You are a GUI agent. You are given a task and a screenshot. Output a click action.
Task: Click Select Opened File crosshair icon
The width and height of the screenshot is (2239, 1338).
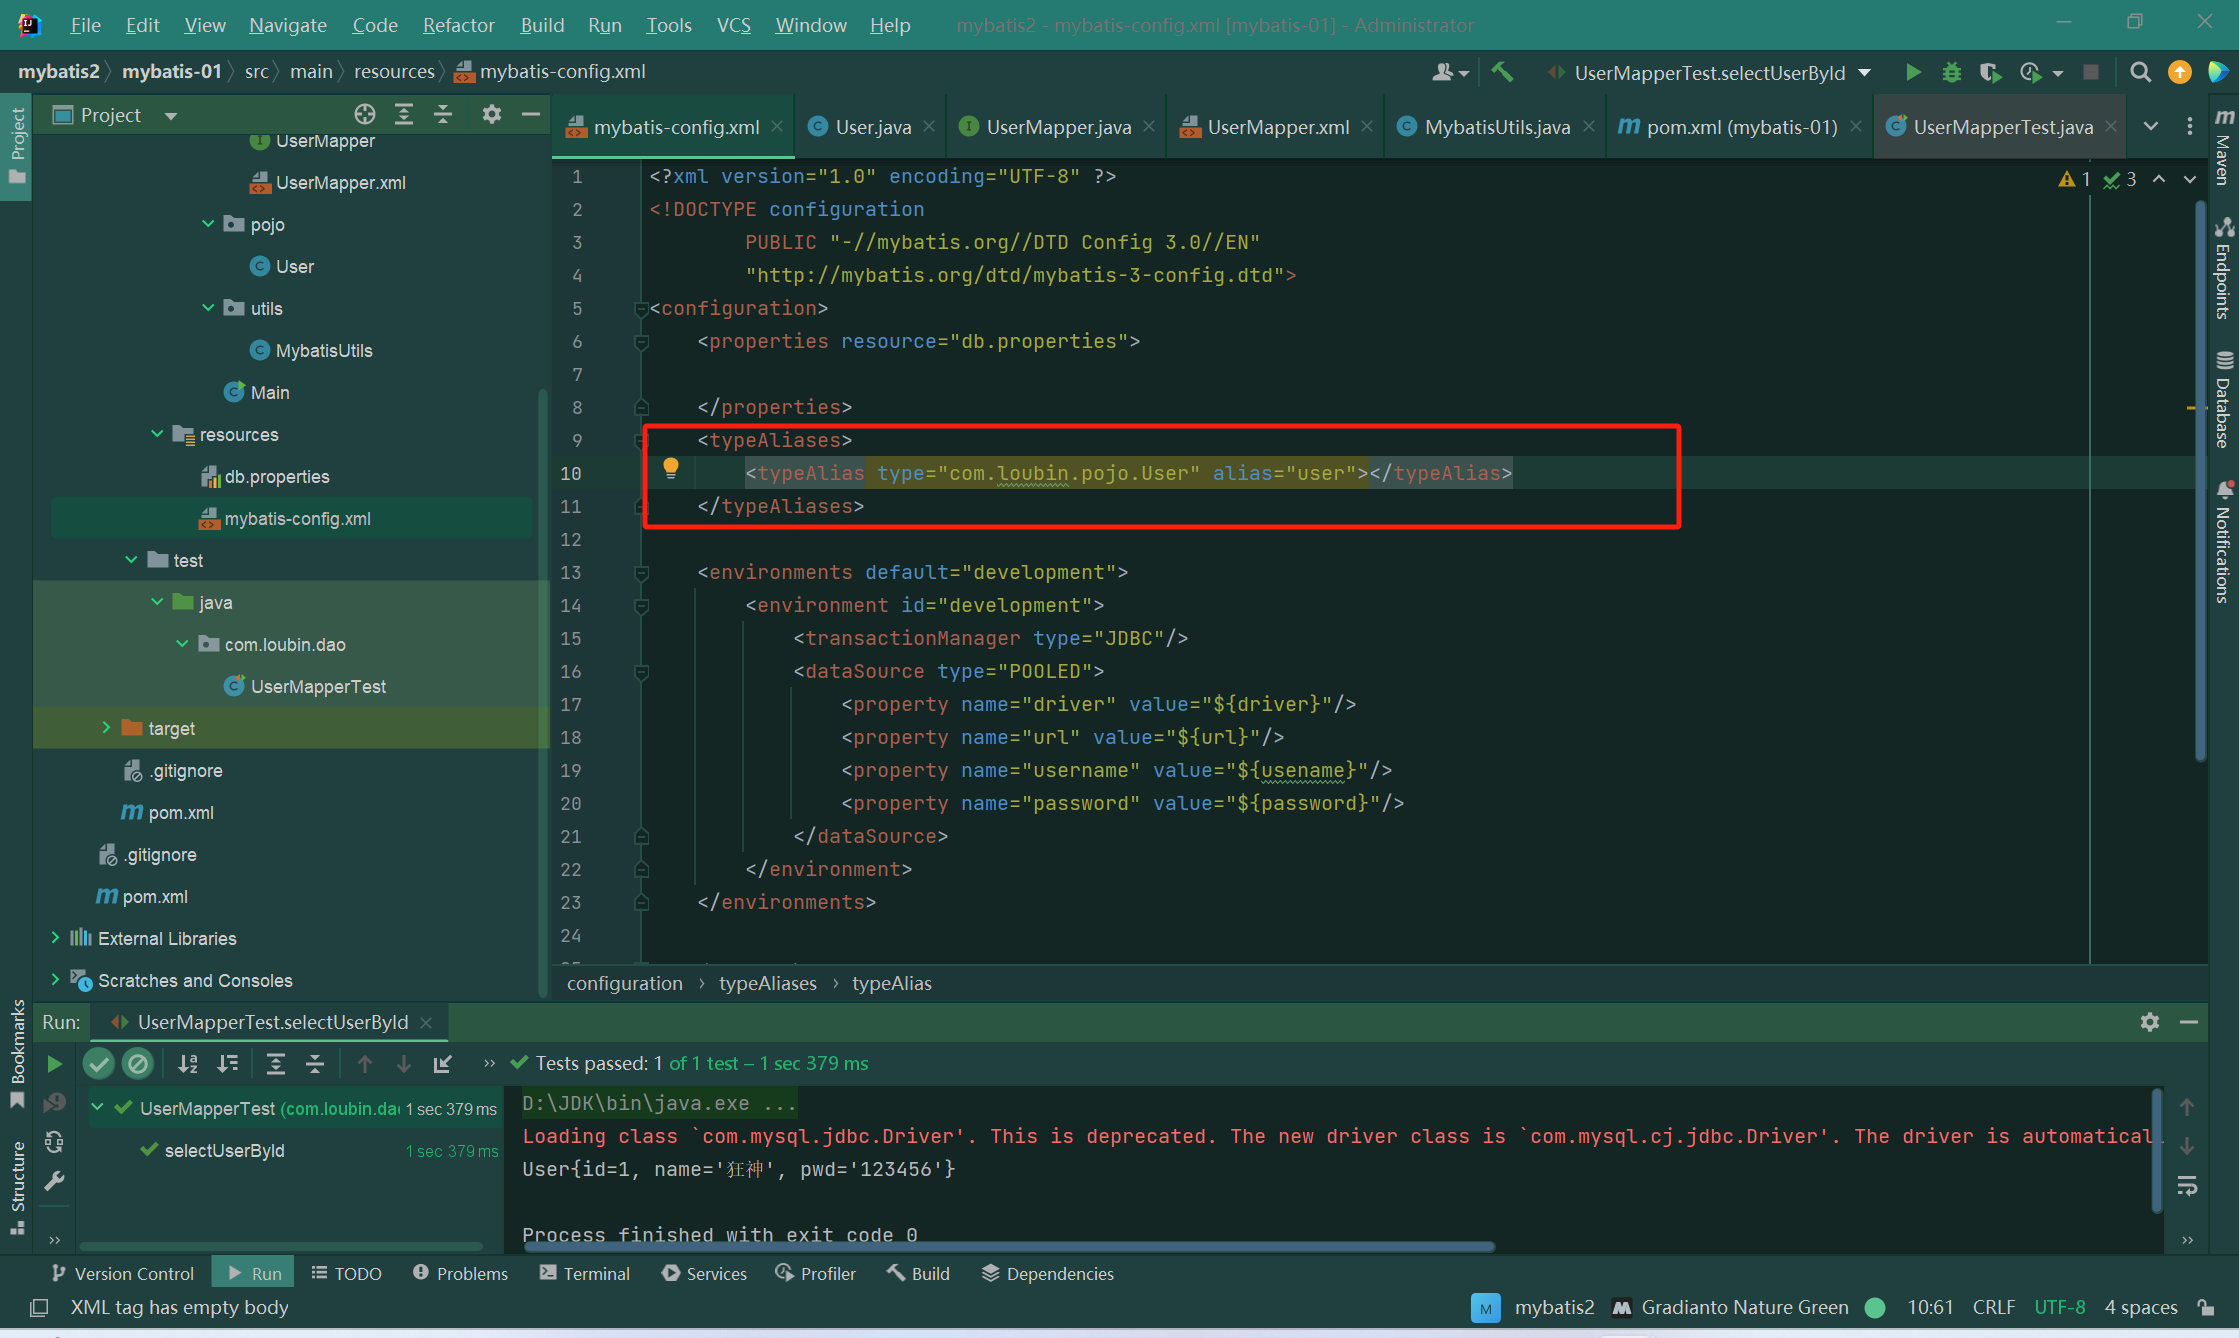(364, 114)
